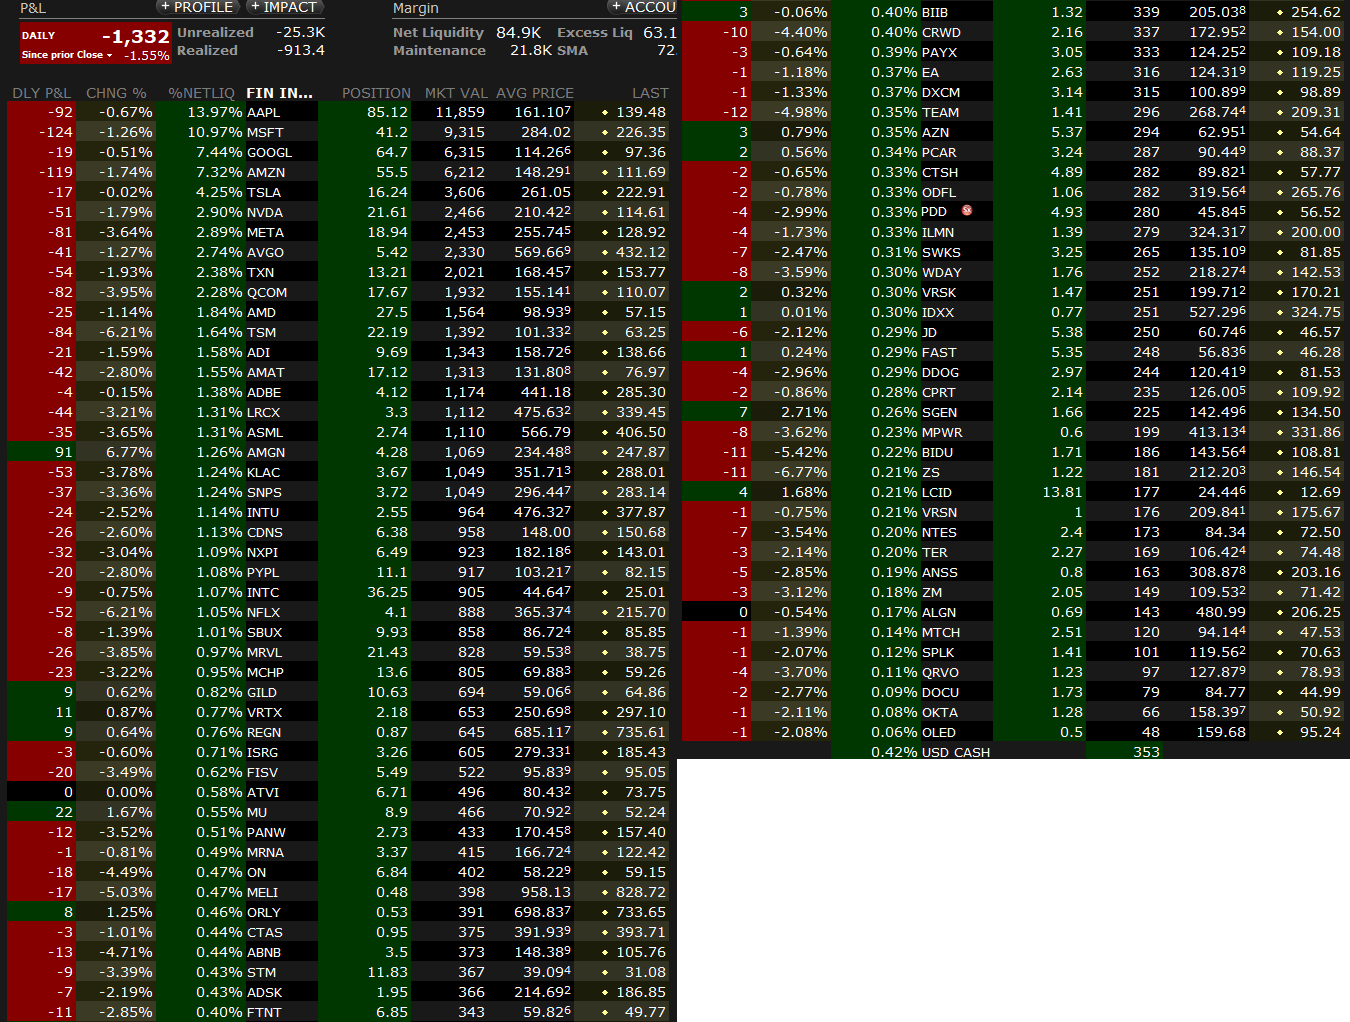Viewport: 1350px width, 1022px height.
Task: Expand the 'Since prior Close' dropdown
Action: point(66,55)
